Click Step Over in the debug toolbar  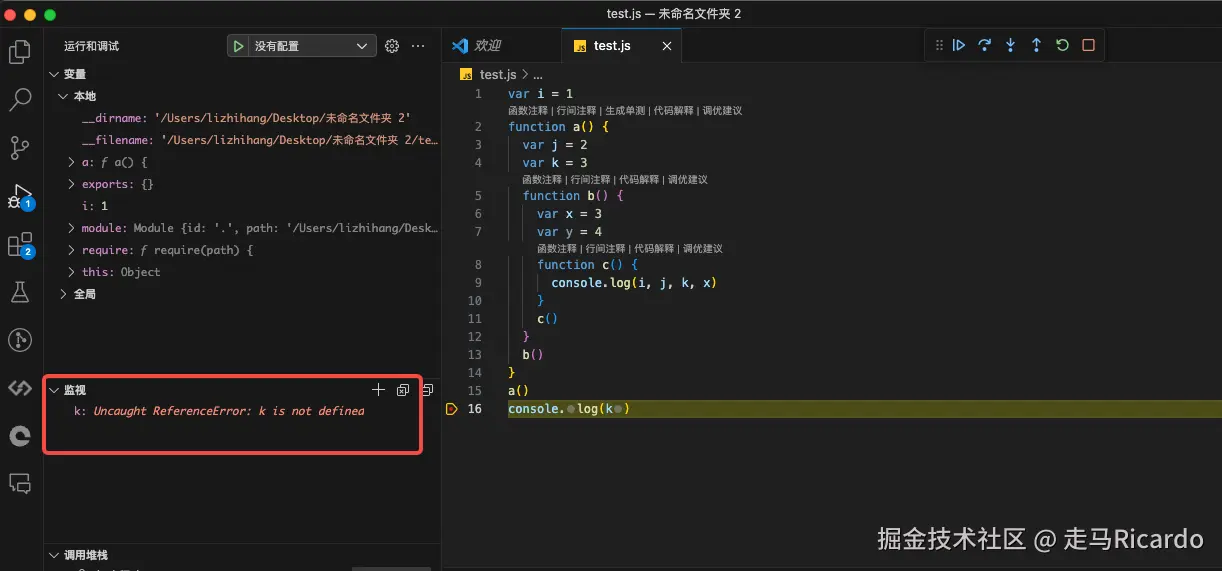tap(985, 45)
